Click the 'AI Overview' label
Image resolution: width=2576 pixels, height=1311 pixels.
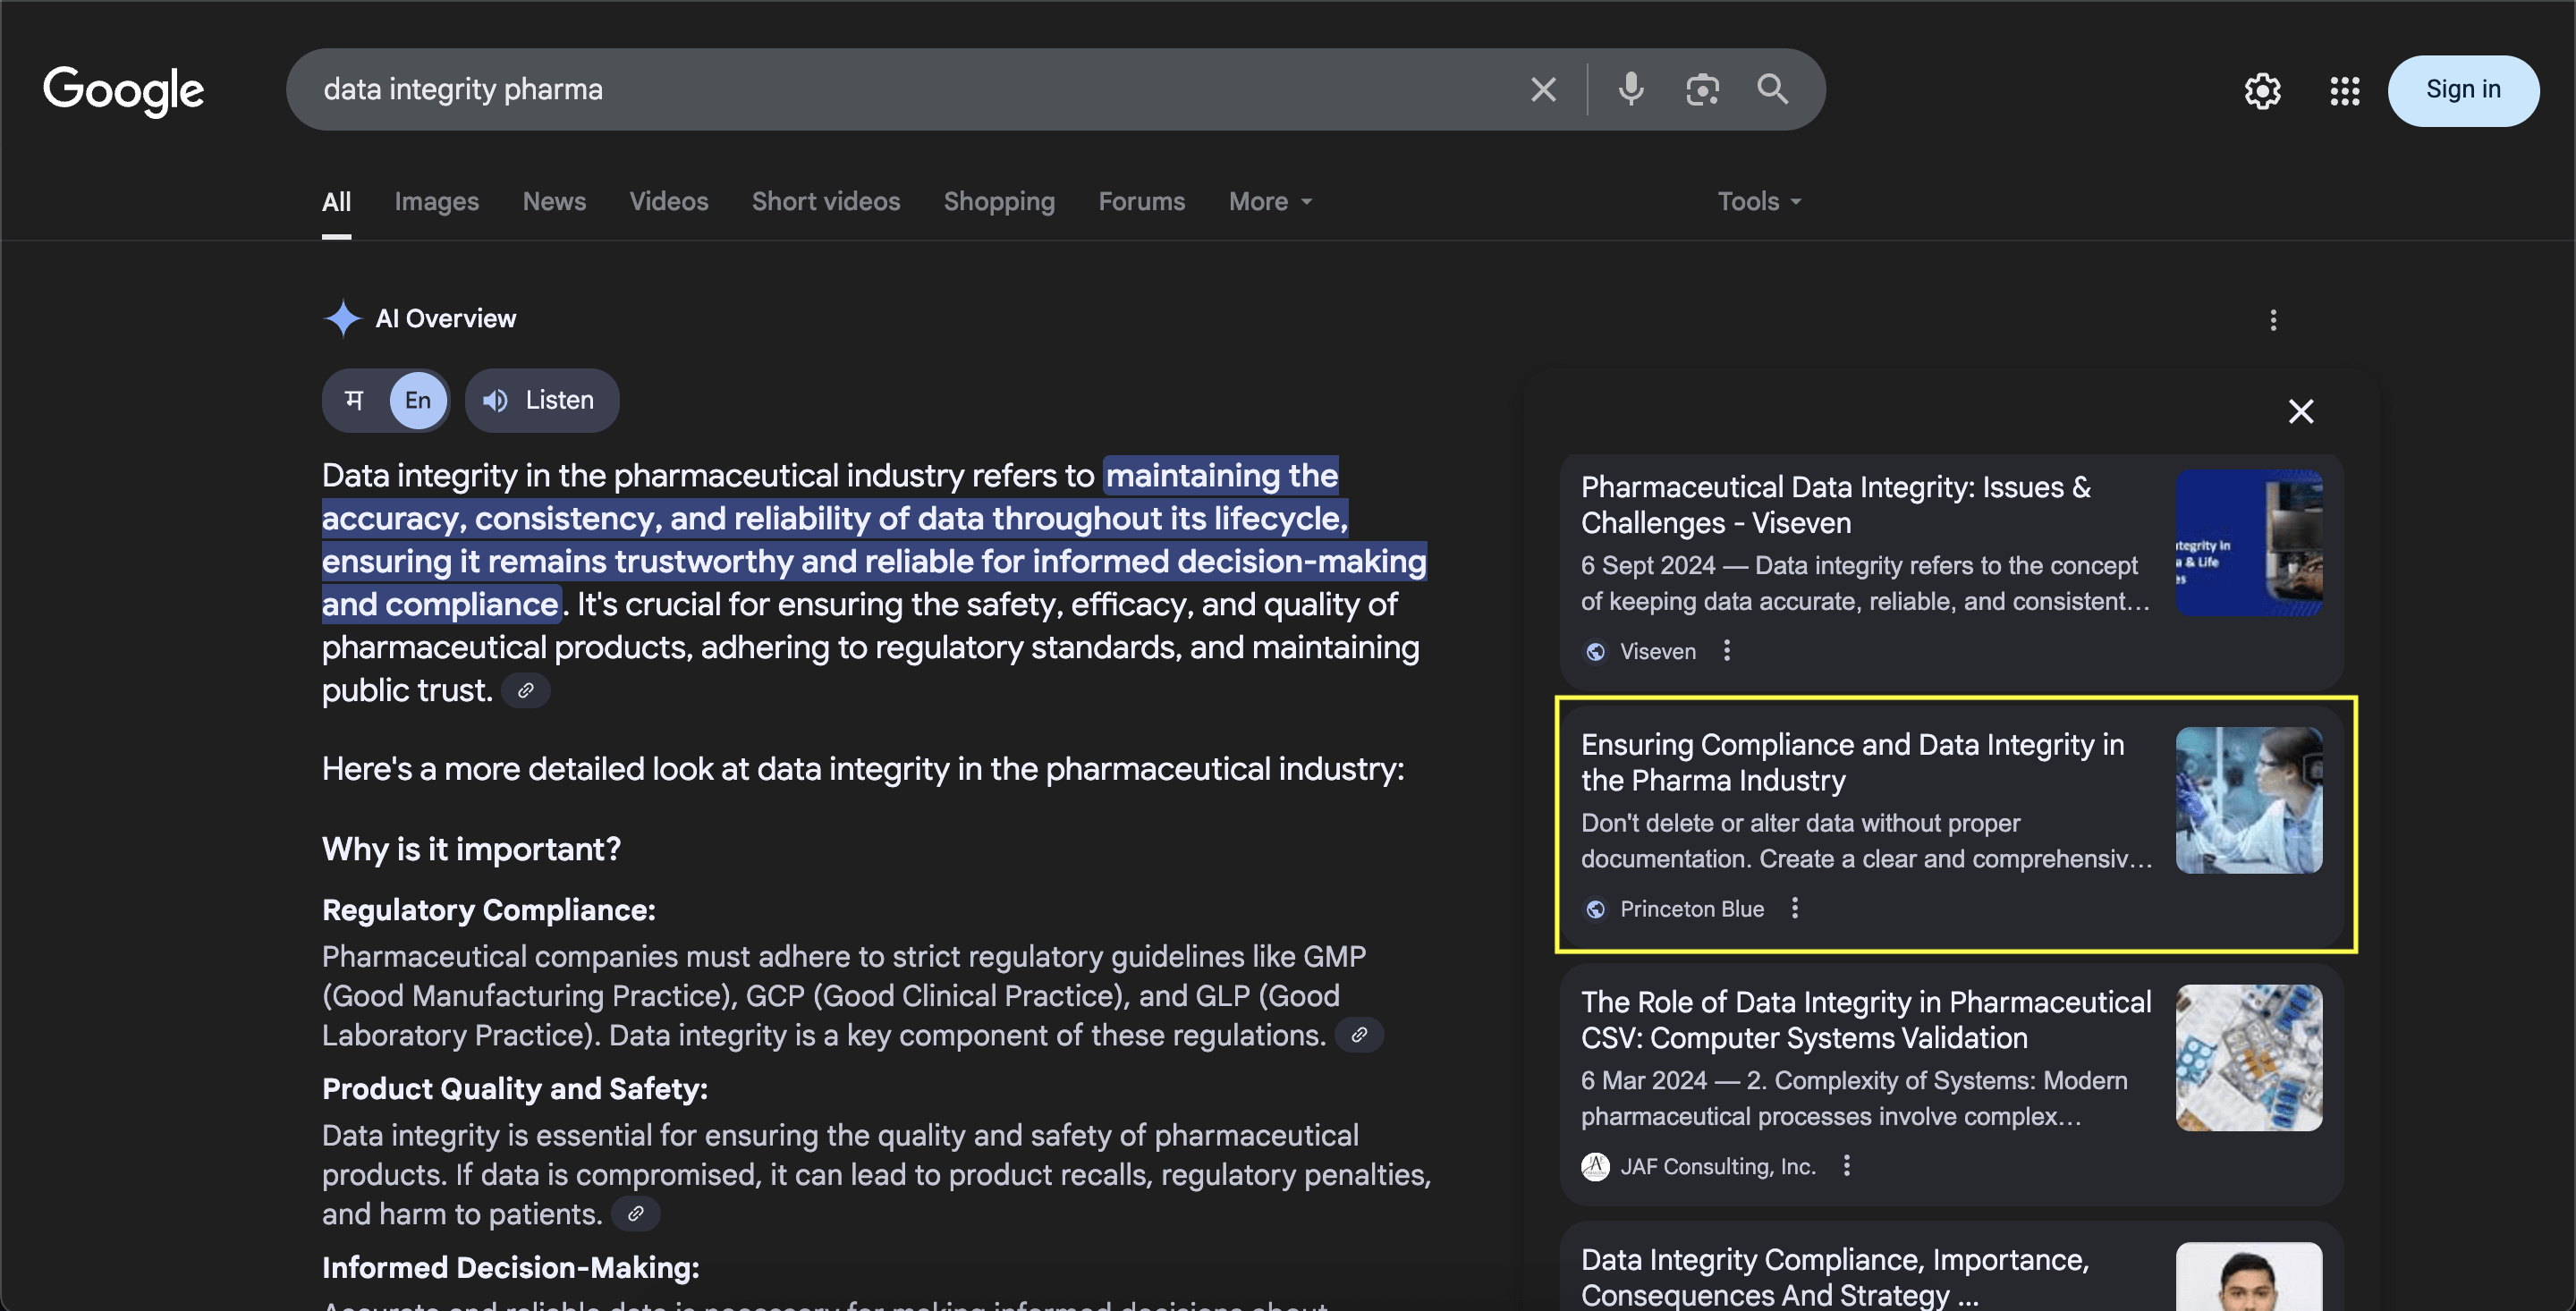point(446,319)
